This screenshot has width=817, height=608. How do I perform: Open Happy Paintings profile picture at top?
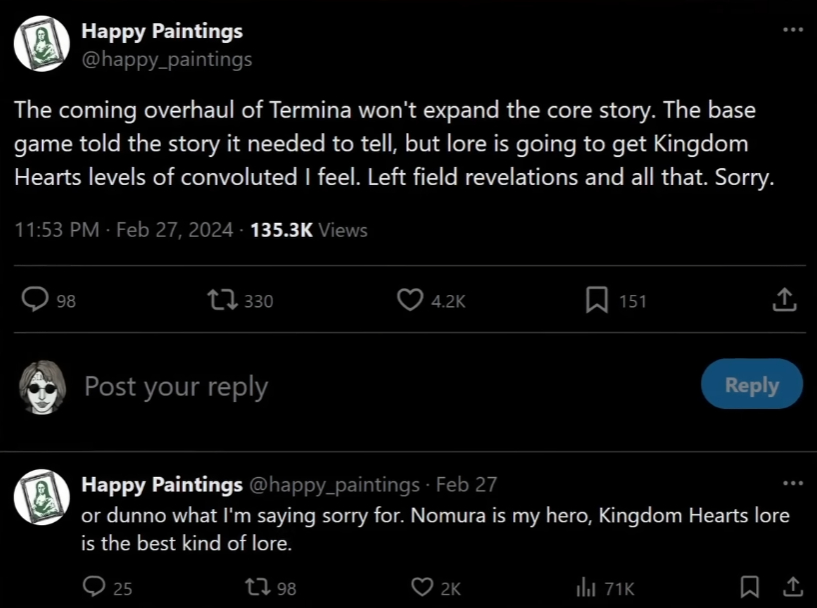click(40, 45)
